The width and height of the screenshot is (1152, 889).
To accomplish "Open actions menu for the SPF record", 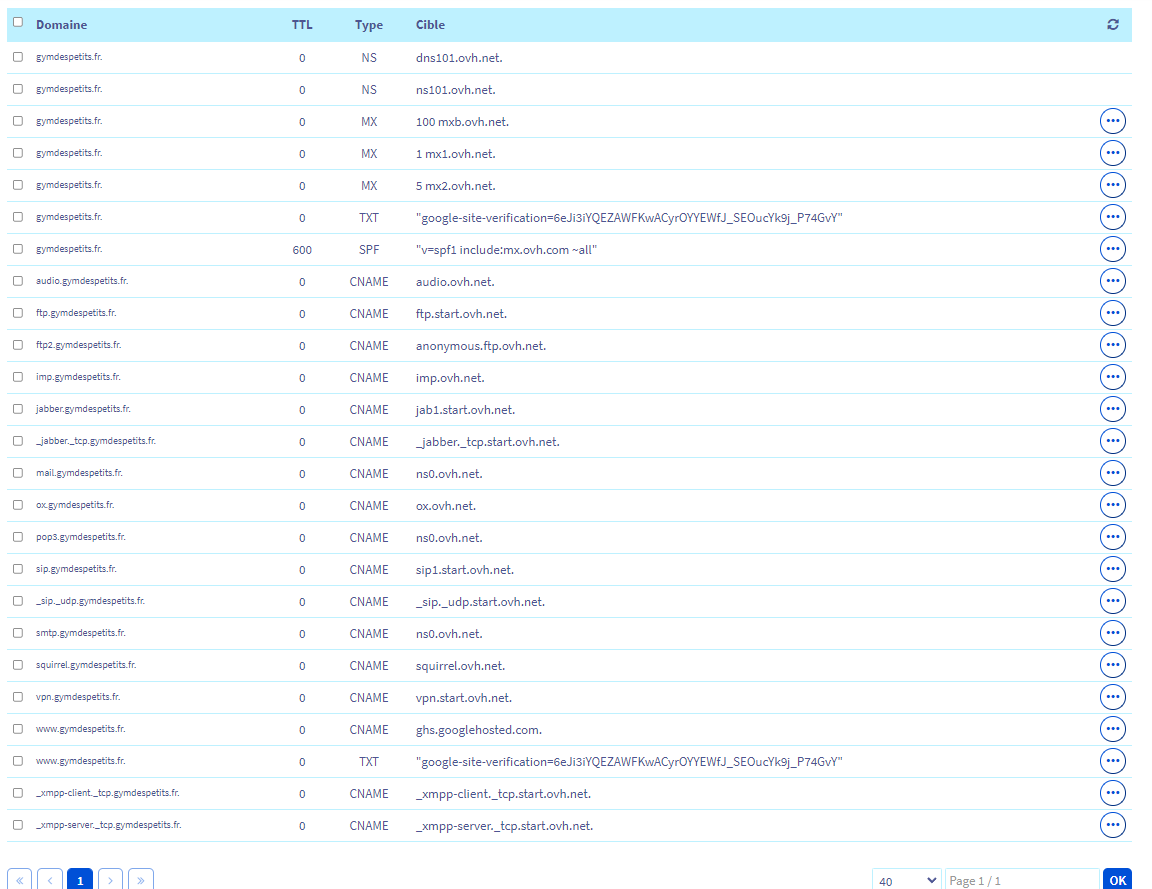I will 1112,249.
